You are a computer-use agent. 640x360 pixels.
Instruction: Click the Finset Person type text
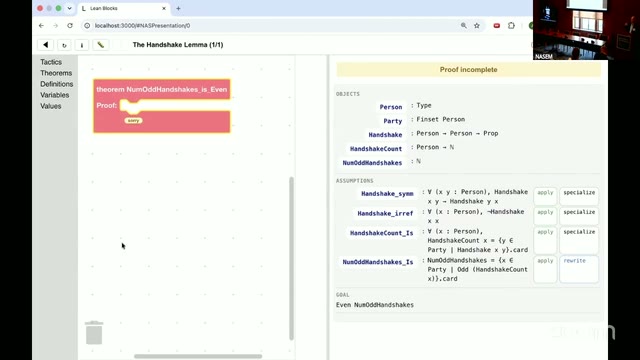point(440,119)
